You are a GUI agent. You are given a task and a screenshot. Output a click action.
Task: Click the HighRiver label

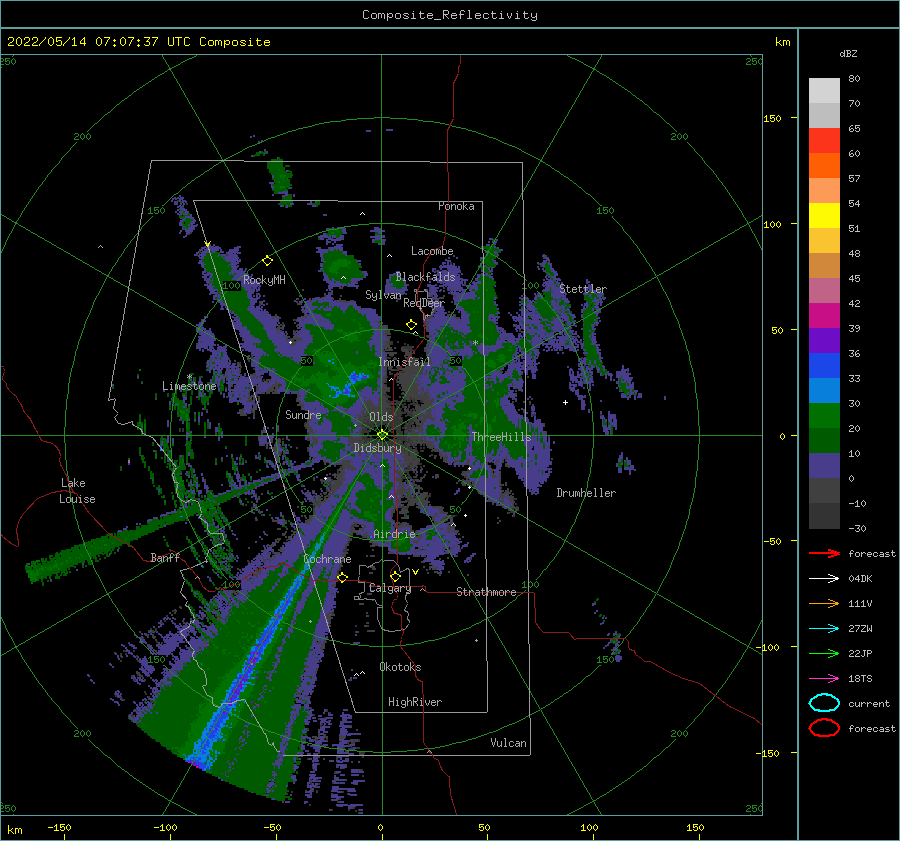click(415, 702)
